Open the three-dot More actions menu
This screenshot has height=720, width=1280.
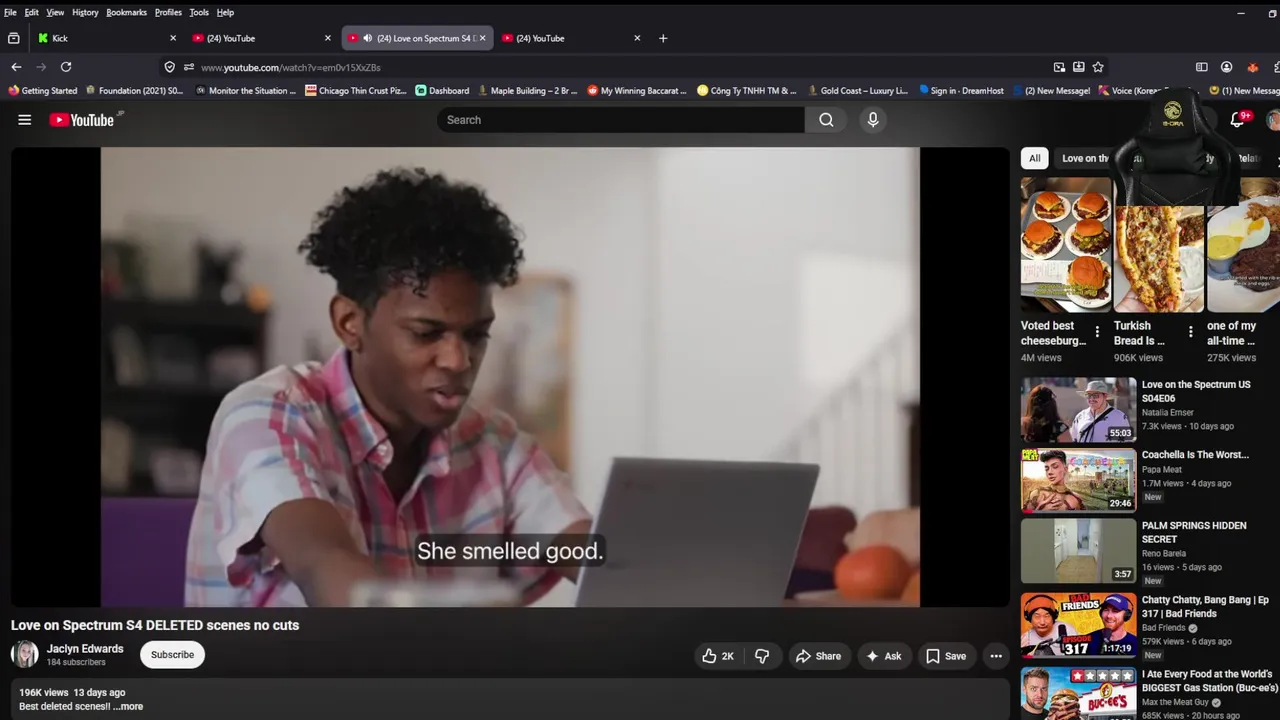(996, 656)
